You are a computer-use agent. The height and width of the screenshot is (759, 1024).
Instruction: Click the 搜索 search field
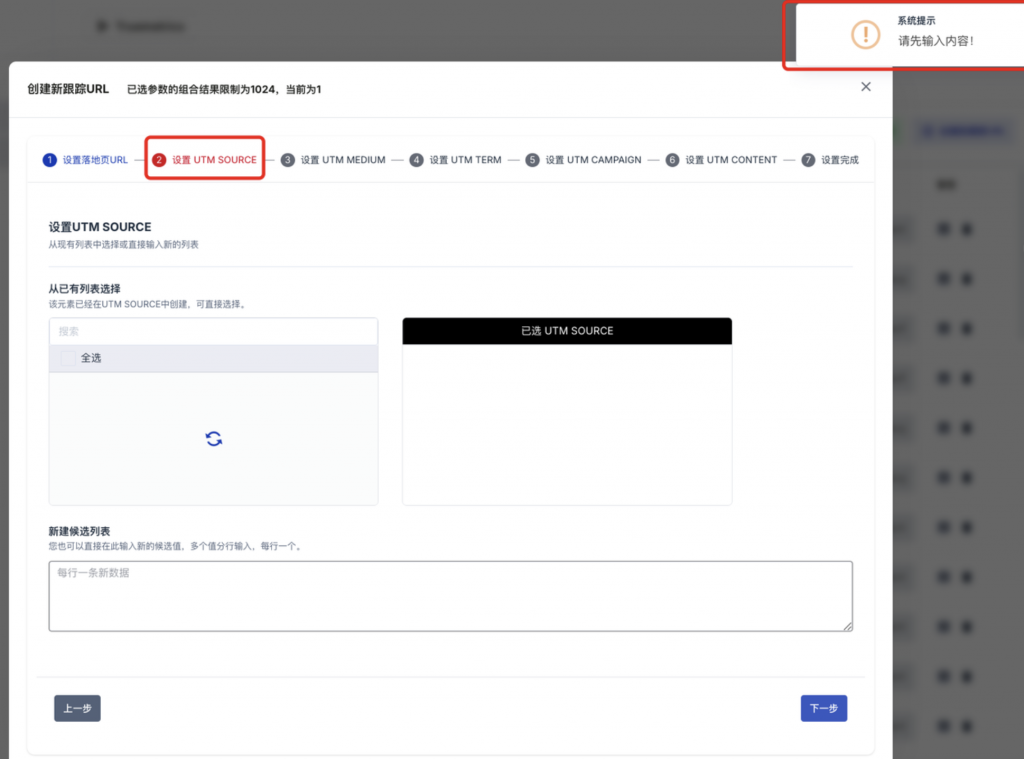tap(214, 331)
